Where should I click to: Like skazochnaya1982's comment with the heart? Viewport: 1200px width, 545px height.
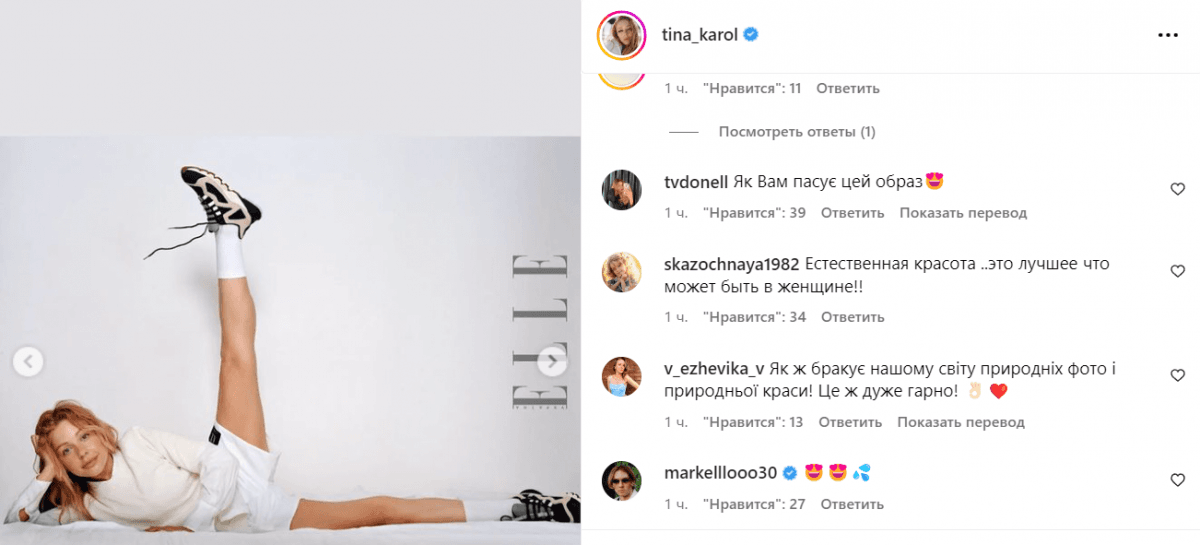point(1177,271)
